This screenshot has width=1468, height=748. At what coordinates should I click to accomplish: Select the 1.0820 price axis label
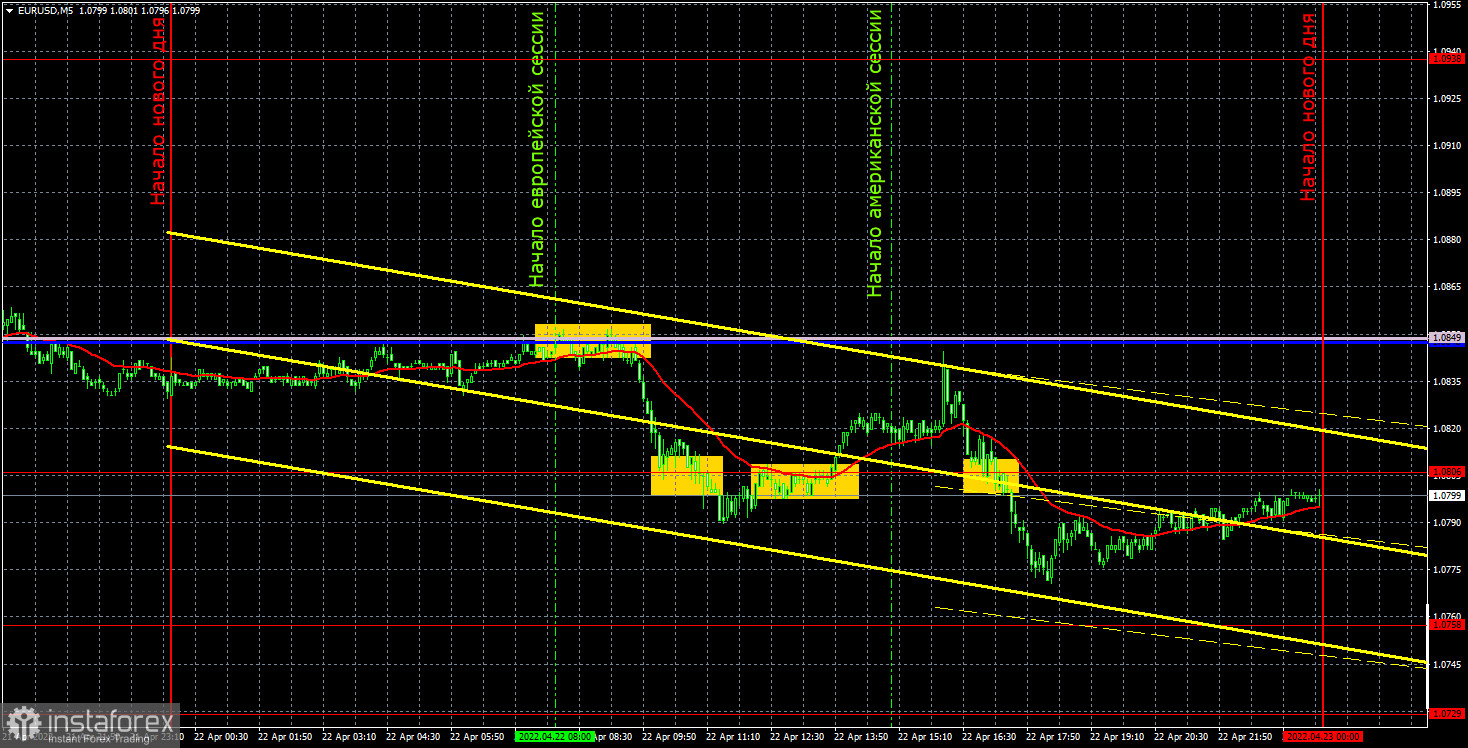click(1447, 428)
